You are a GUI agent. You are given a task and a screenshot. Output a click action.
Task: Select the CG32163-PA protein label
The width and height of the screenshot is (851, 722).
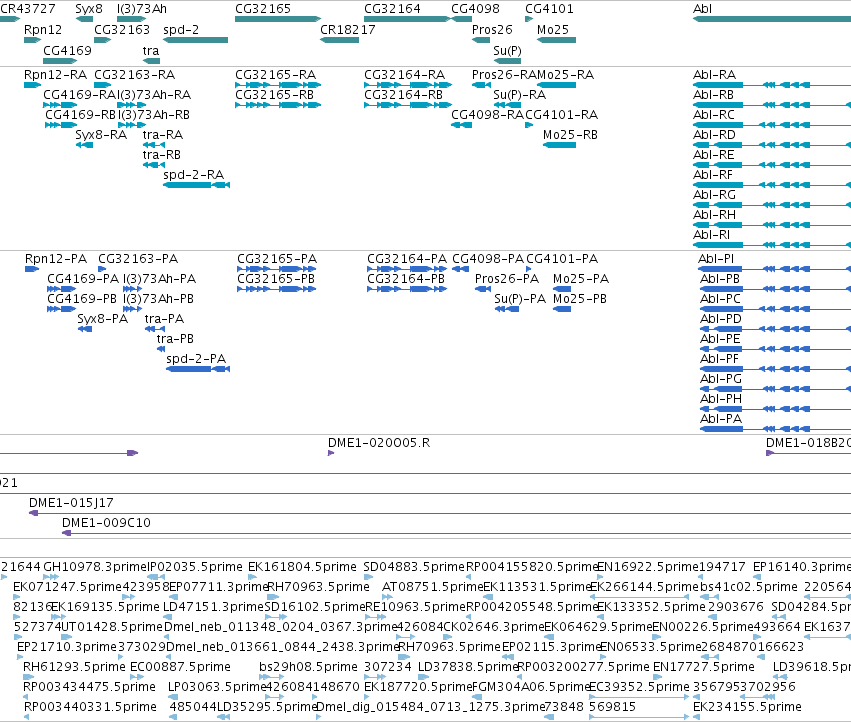138,259
